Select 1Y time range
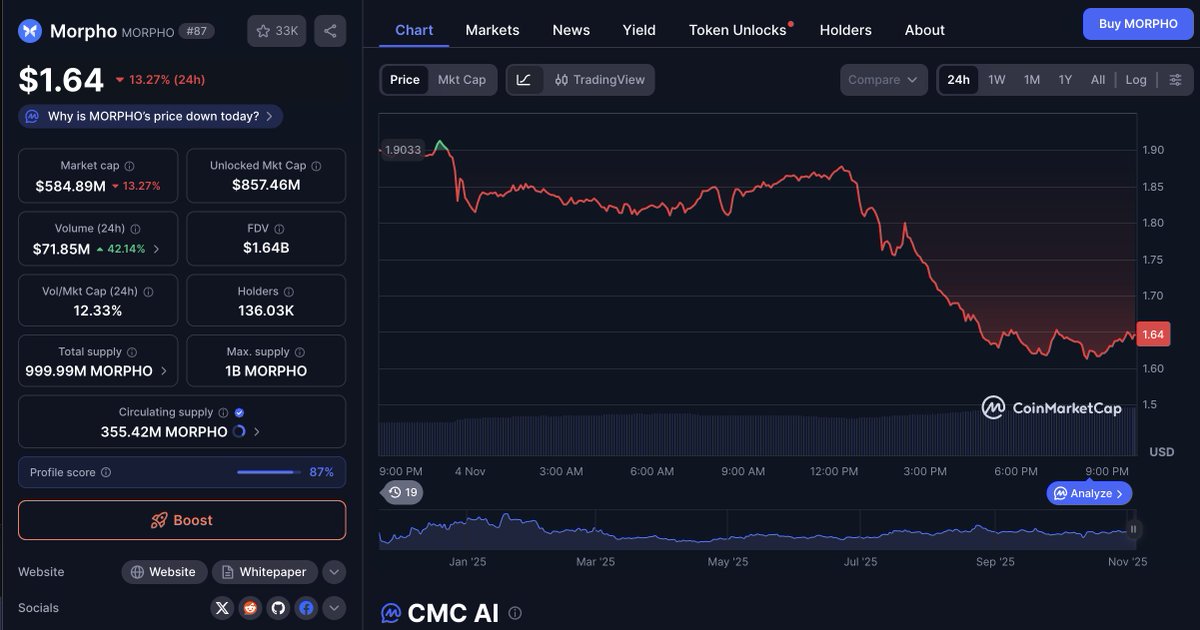 [1065, 80]
